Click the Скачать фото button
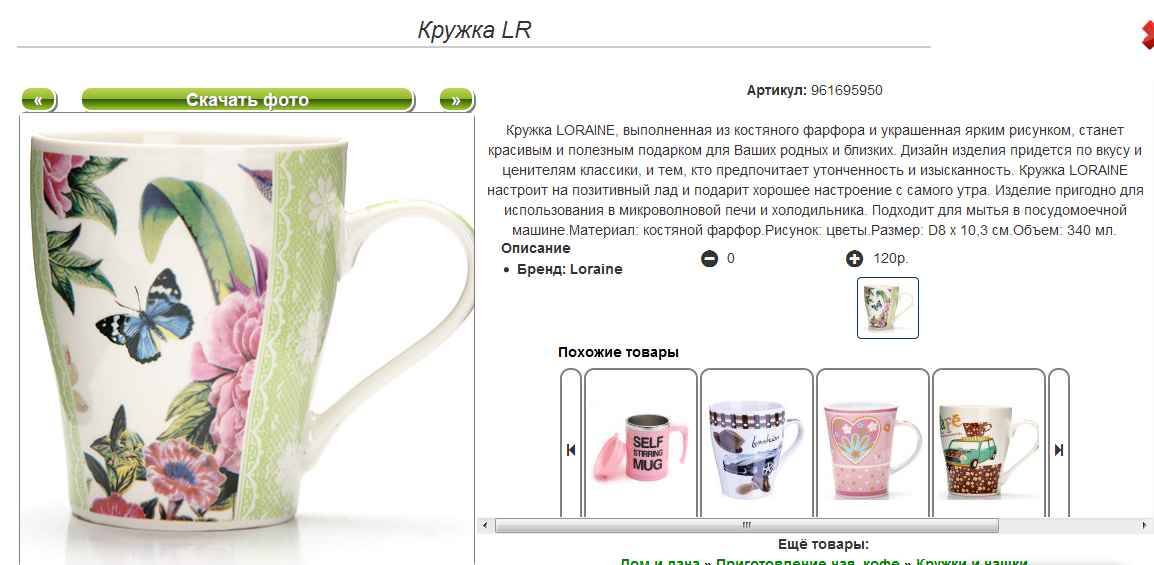Screen dimensions: 1154x565 coord(247,100)
